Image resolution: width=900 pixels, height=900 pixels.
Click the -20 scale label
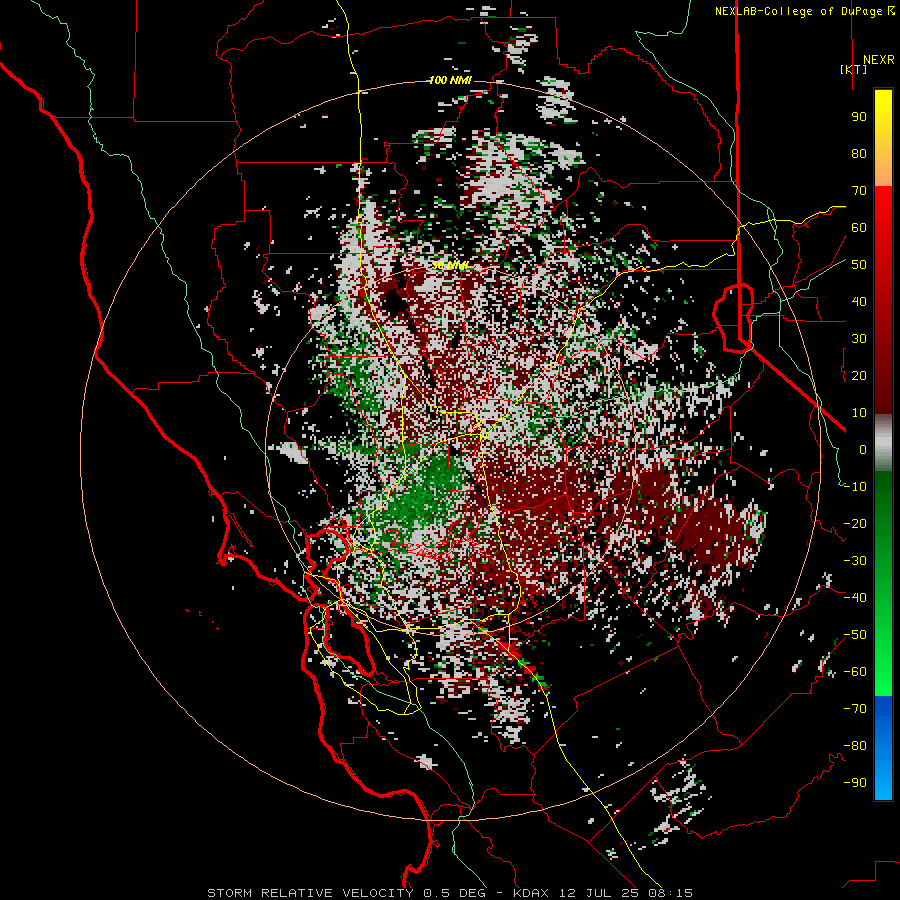coord(855,523)
